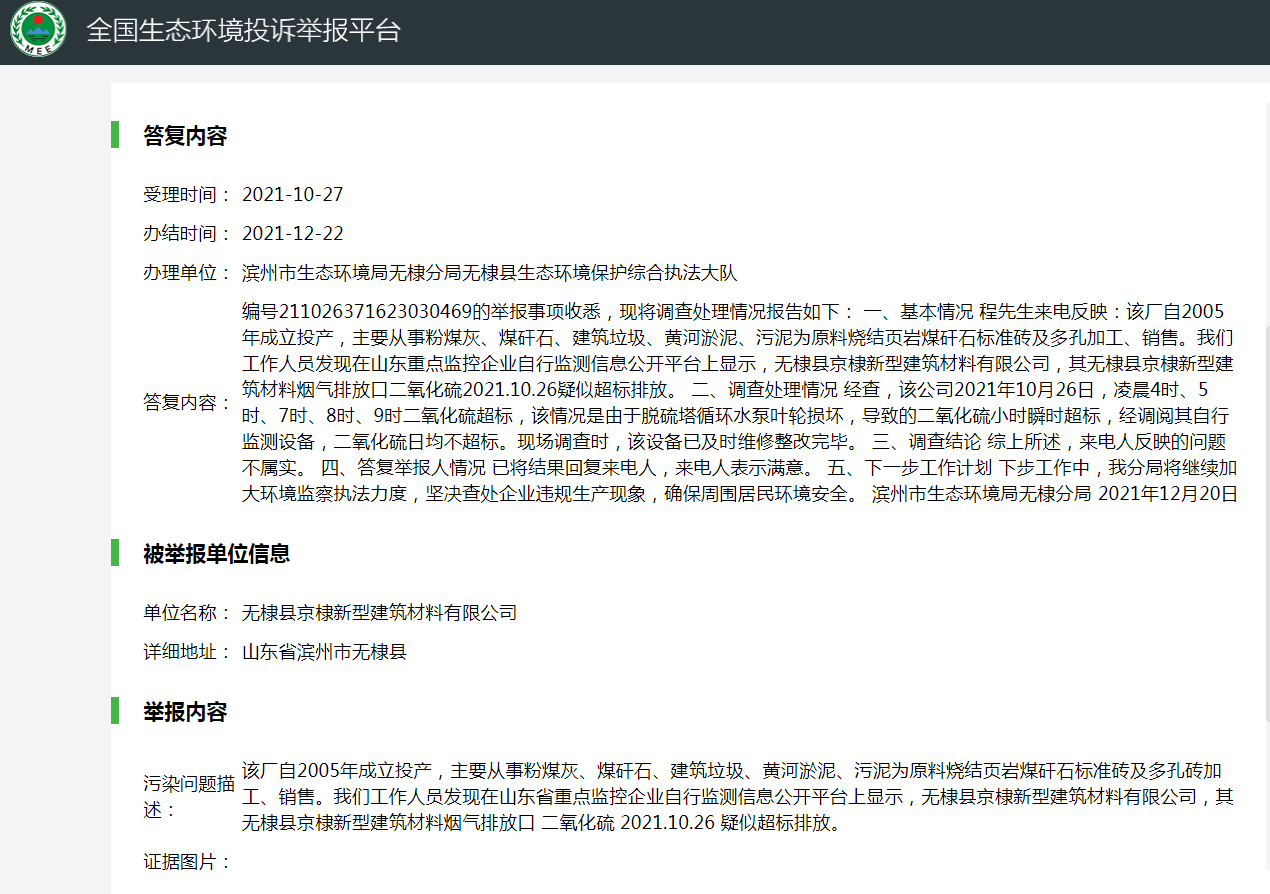Click the address 山东省滨州市无棣县
Screen dimensions: 1270x894
coord(325,652)
